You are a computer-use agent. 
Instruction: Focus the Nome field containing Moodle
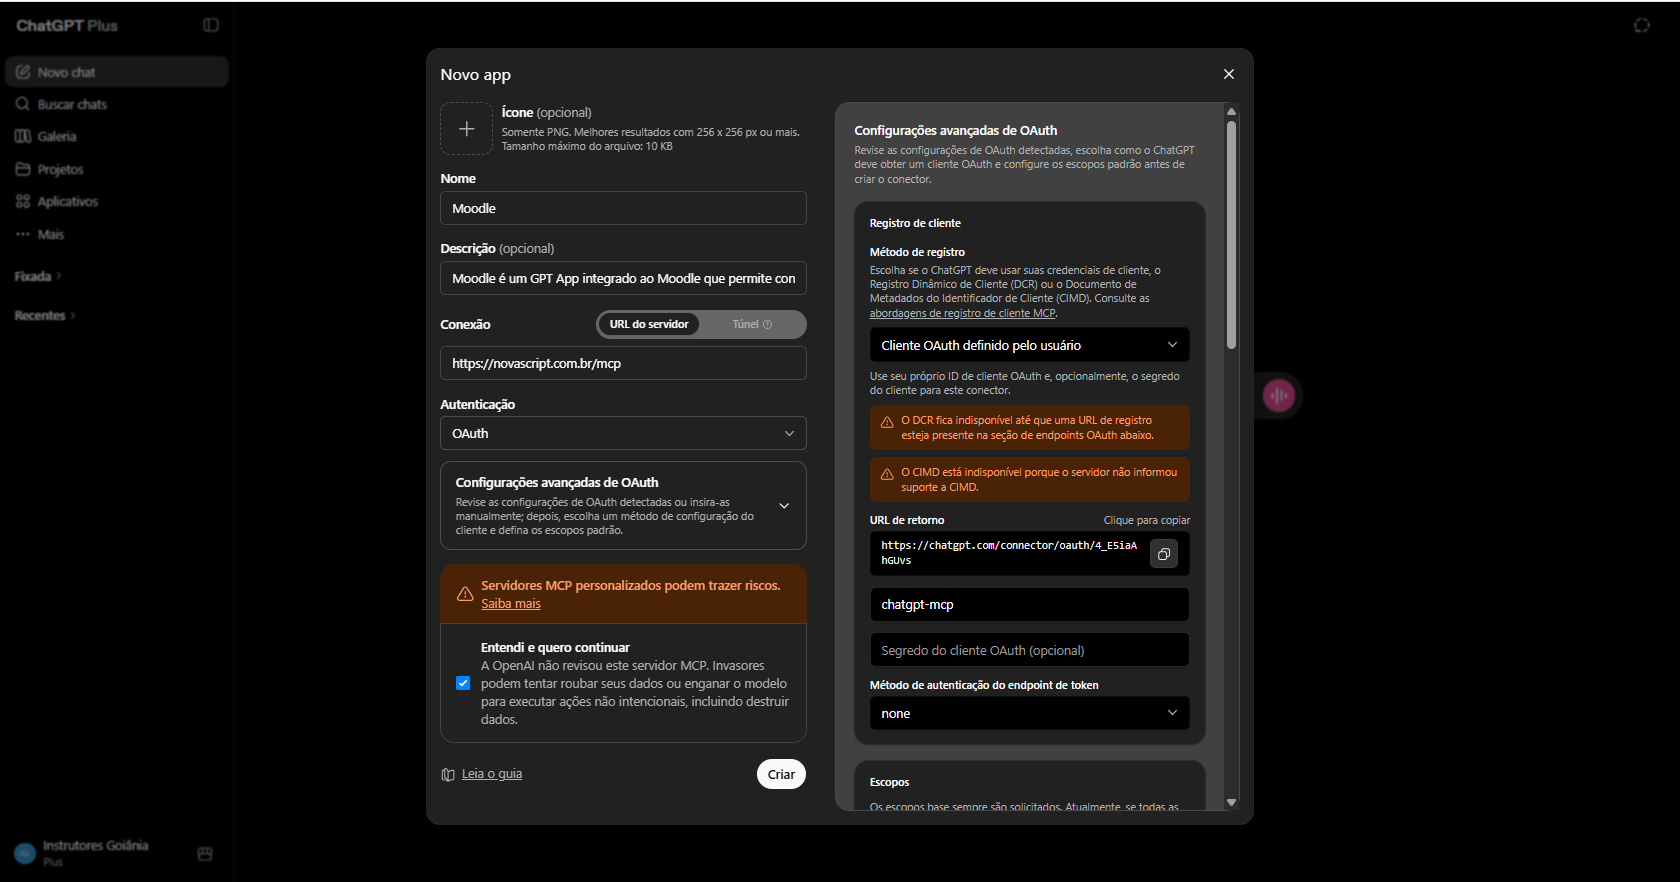click(x=623, y=208)
